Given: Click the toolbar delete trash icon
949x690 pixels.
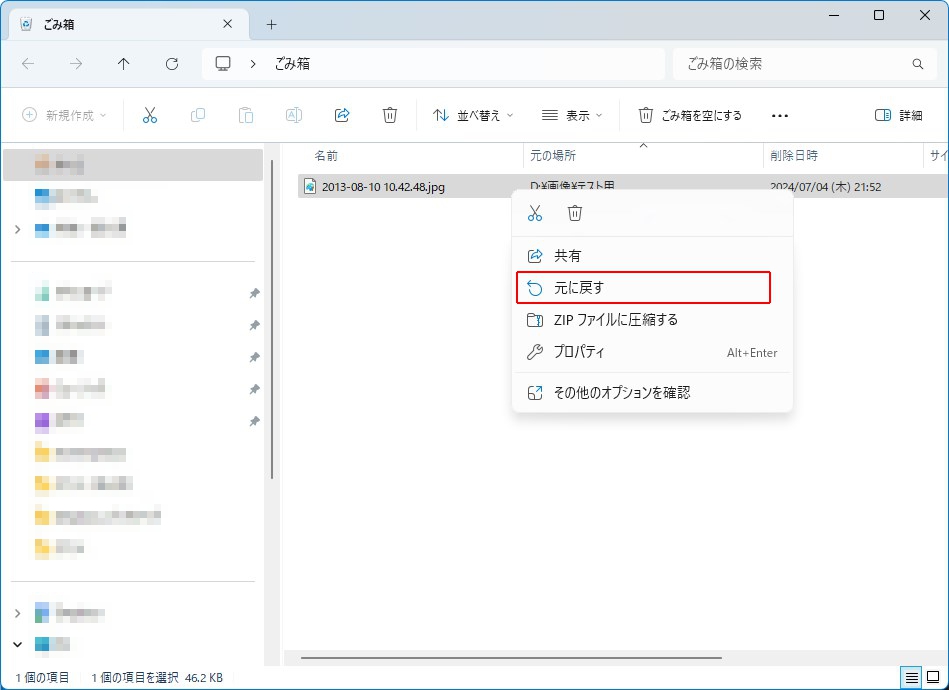Looking at the screenshot, I should 390,115.
